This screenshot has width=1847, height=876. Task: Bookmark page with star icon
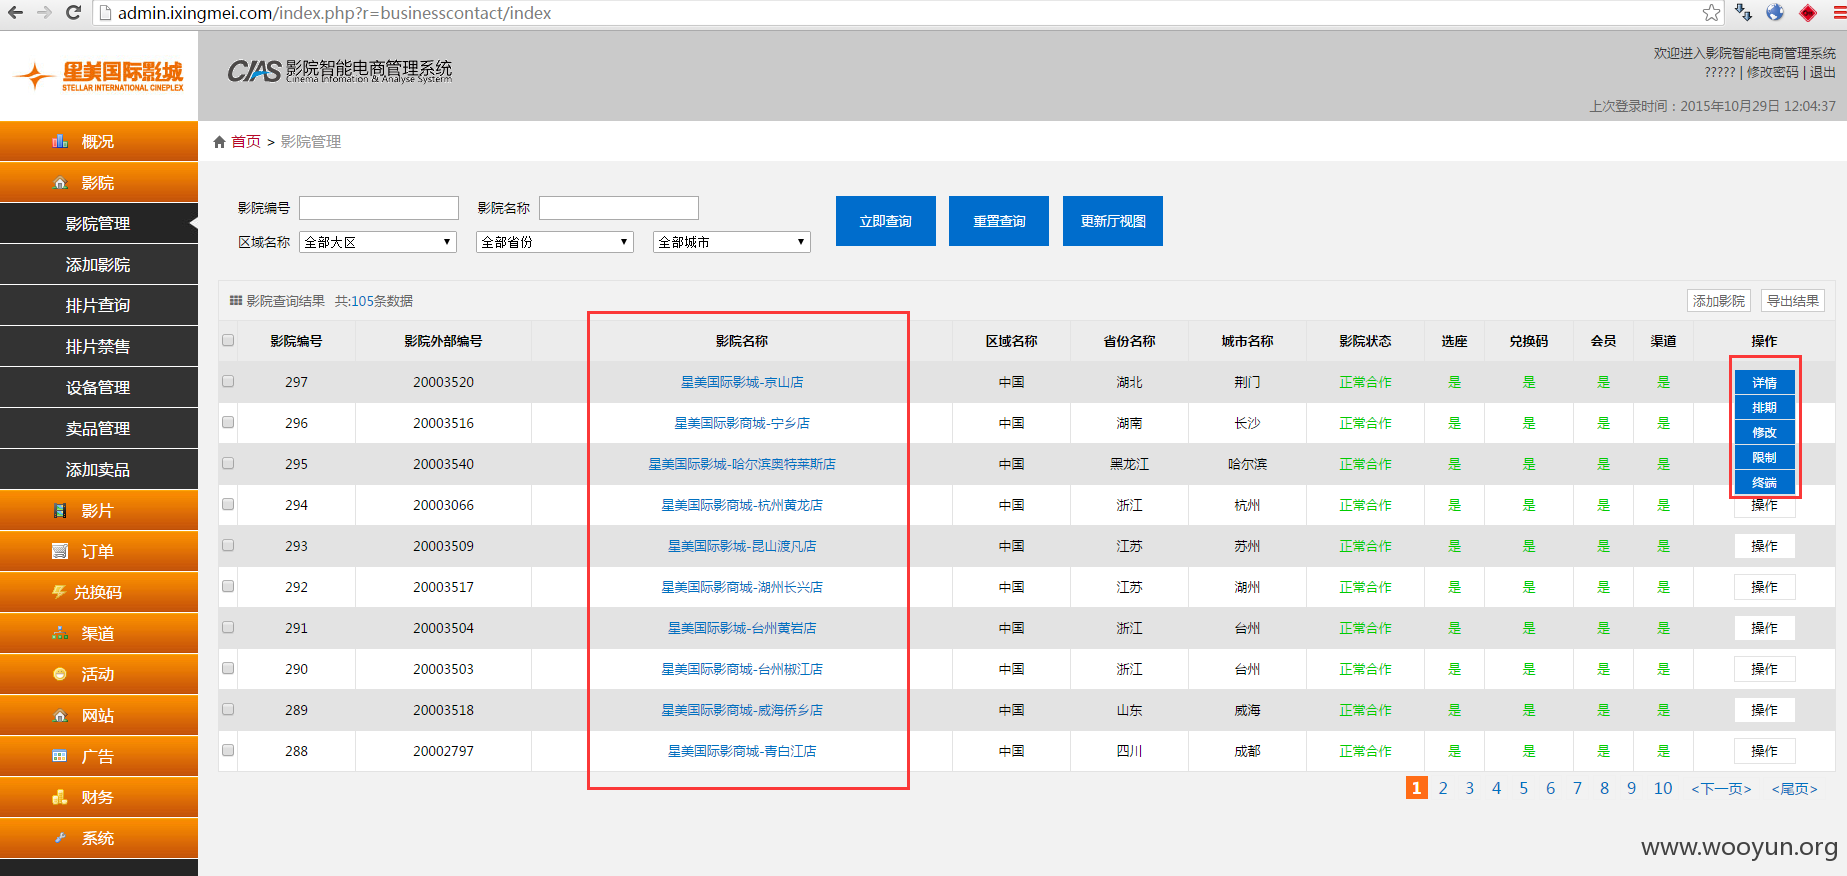tap(1711, 12)
